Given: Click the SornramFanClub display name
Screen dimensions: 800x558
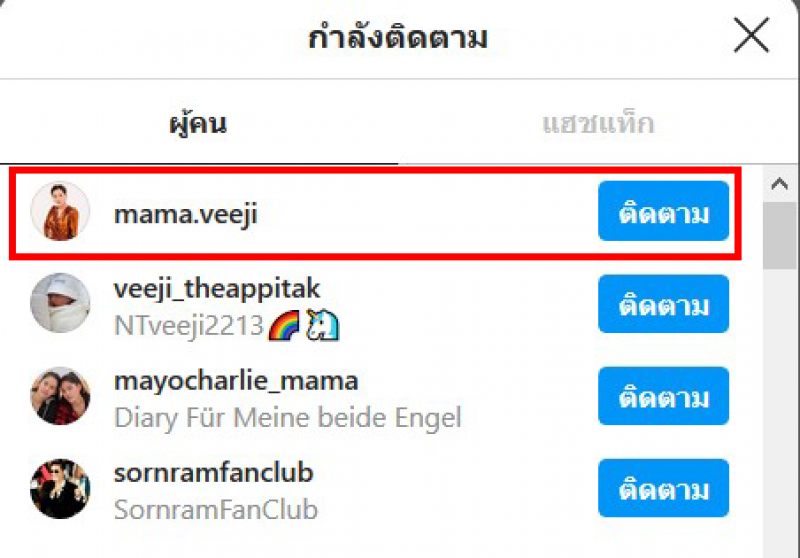Looking at the screenshot, I should (x=216, y=510).
